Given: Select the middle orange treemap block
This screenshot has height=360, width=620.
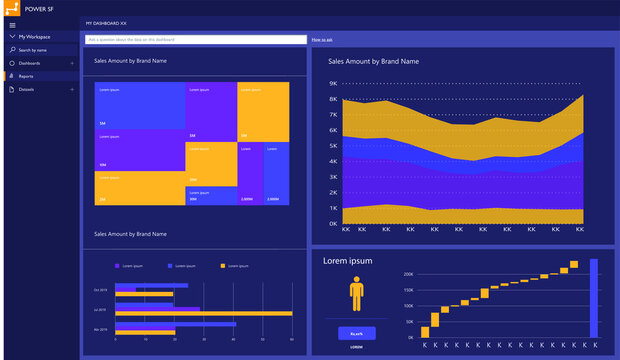Looking at the screenshot, I should (x=211, y=164).
